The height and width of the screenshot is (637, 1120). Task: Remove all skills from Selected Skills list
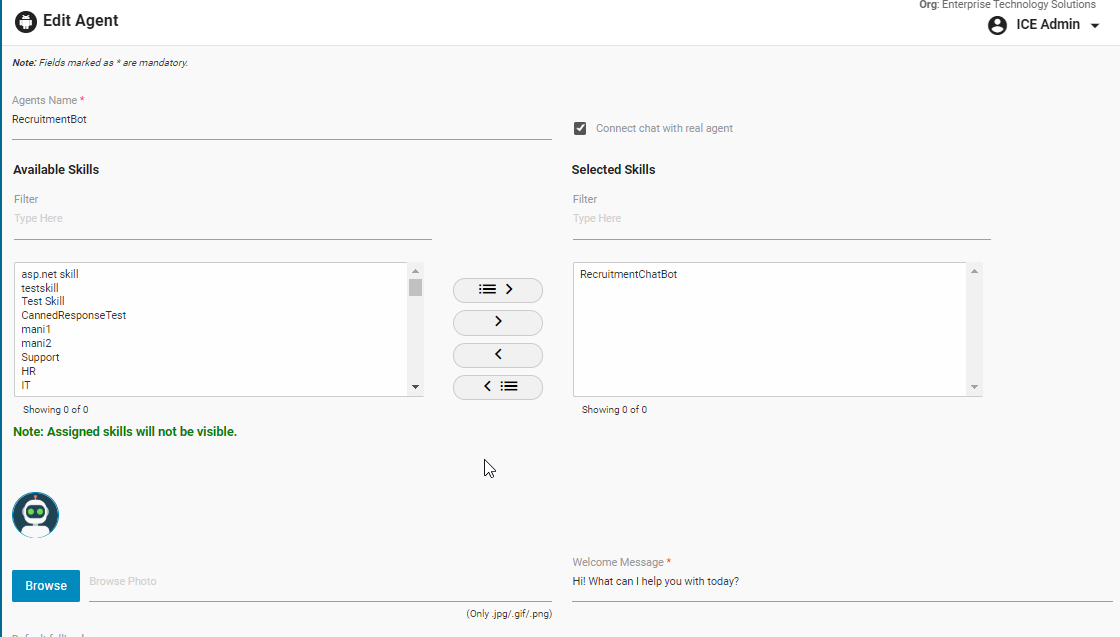coord(497,387)
